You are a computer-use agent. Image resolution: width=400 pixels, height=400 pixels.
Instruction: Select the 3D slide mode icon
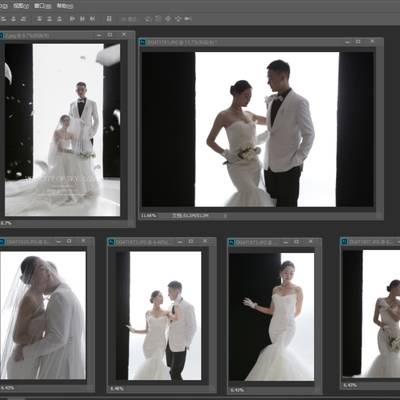click(178, 19)
